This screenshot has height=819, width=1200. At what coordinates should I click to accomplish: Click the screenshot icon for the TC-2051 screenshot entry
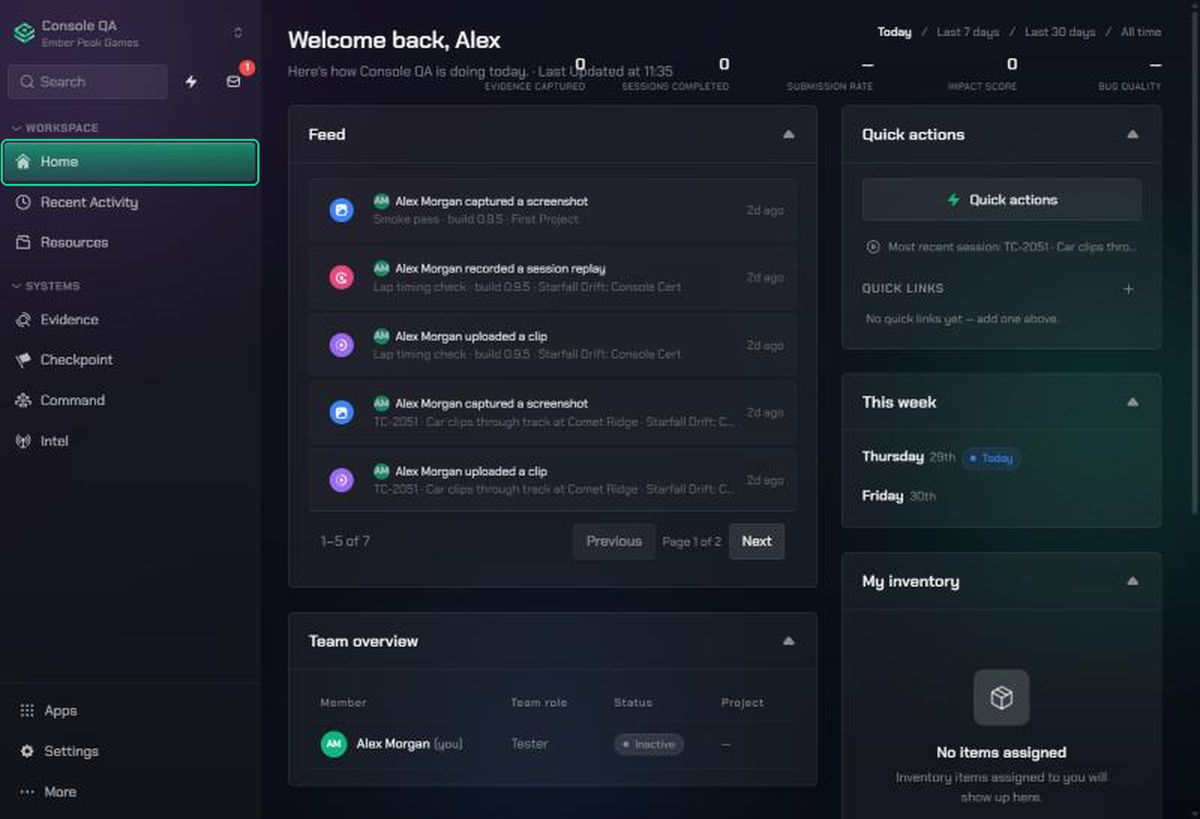pyautogui.click(x=341, y=412)
